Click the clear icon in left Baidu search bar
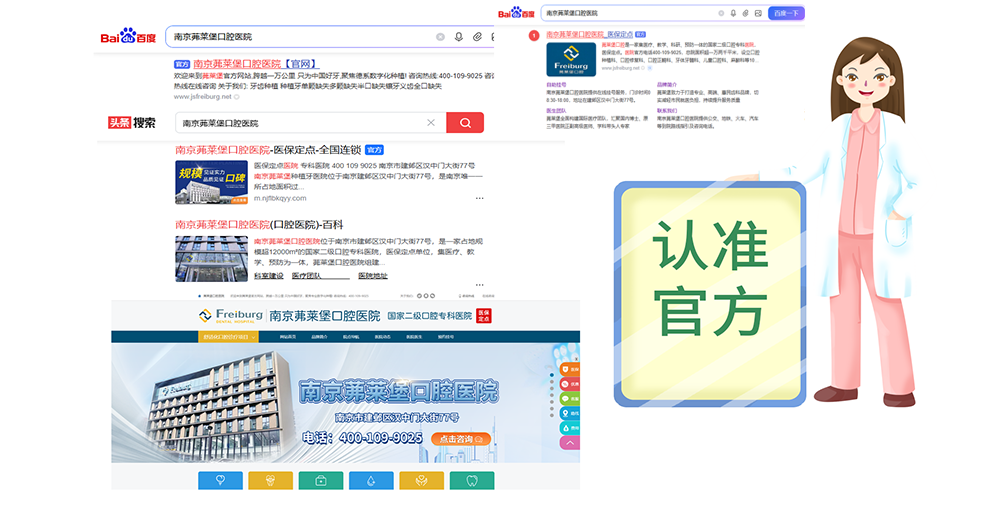Viewport: 1008px width, 517px height. [x=440, y=37]
